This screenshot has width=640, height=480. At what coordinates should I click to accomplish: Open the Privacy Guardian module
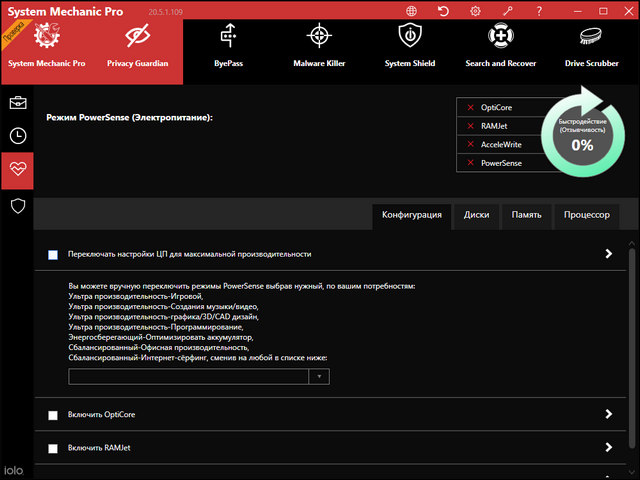point(137,45)
